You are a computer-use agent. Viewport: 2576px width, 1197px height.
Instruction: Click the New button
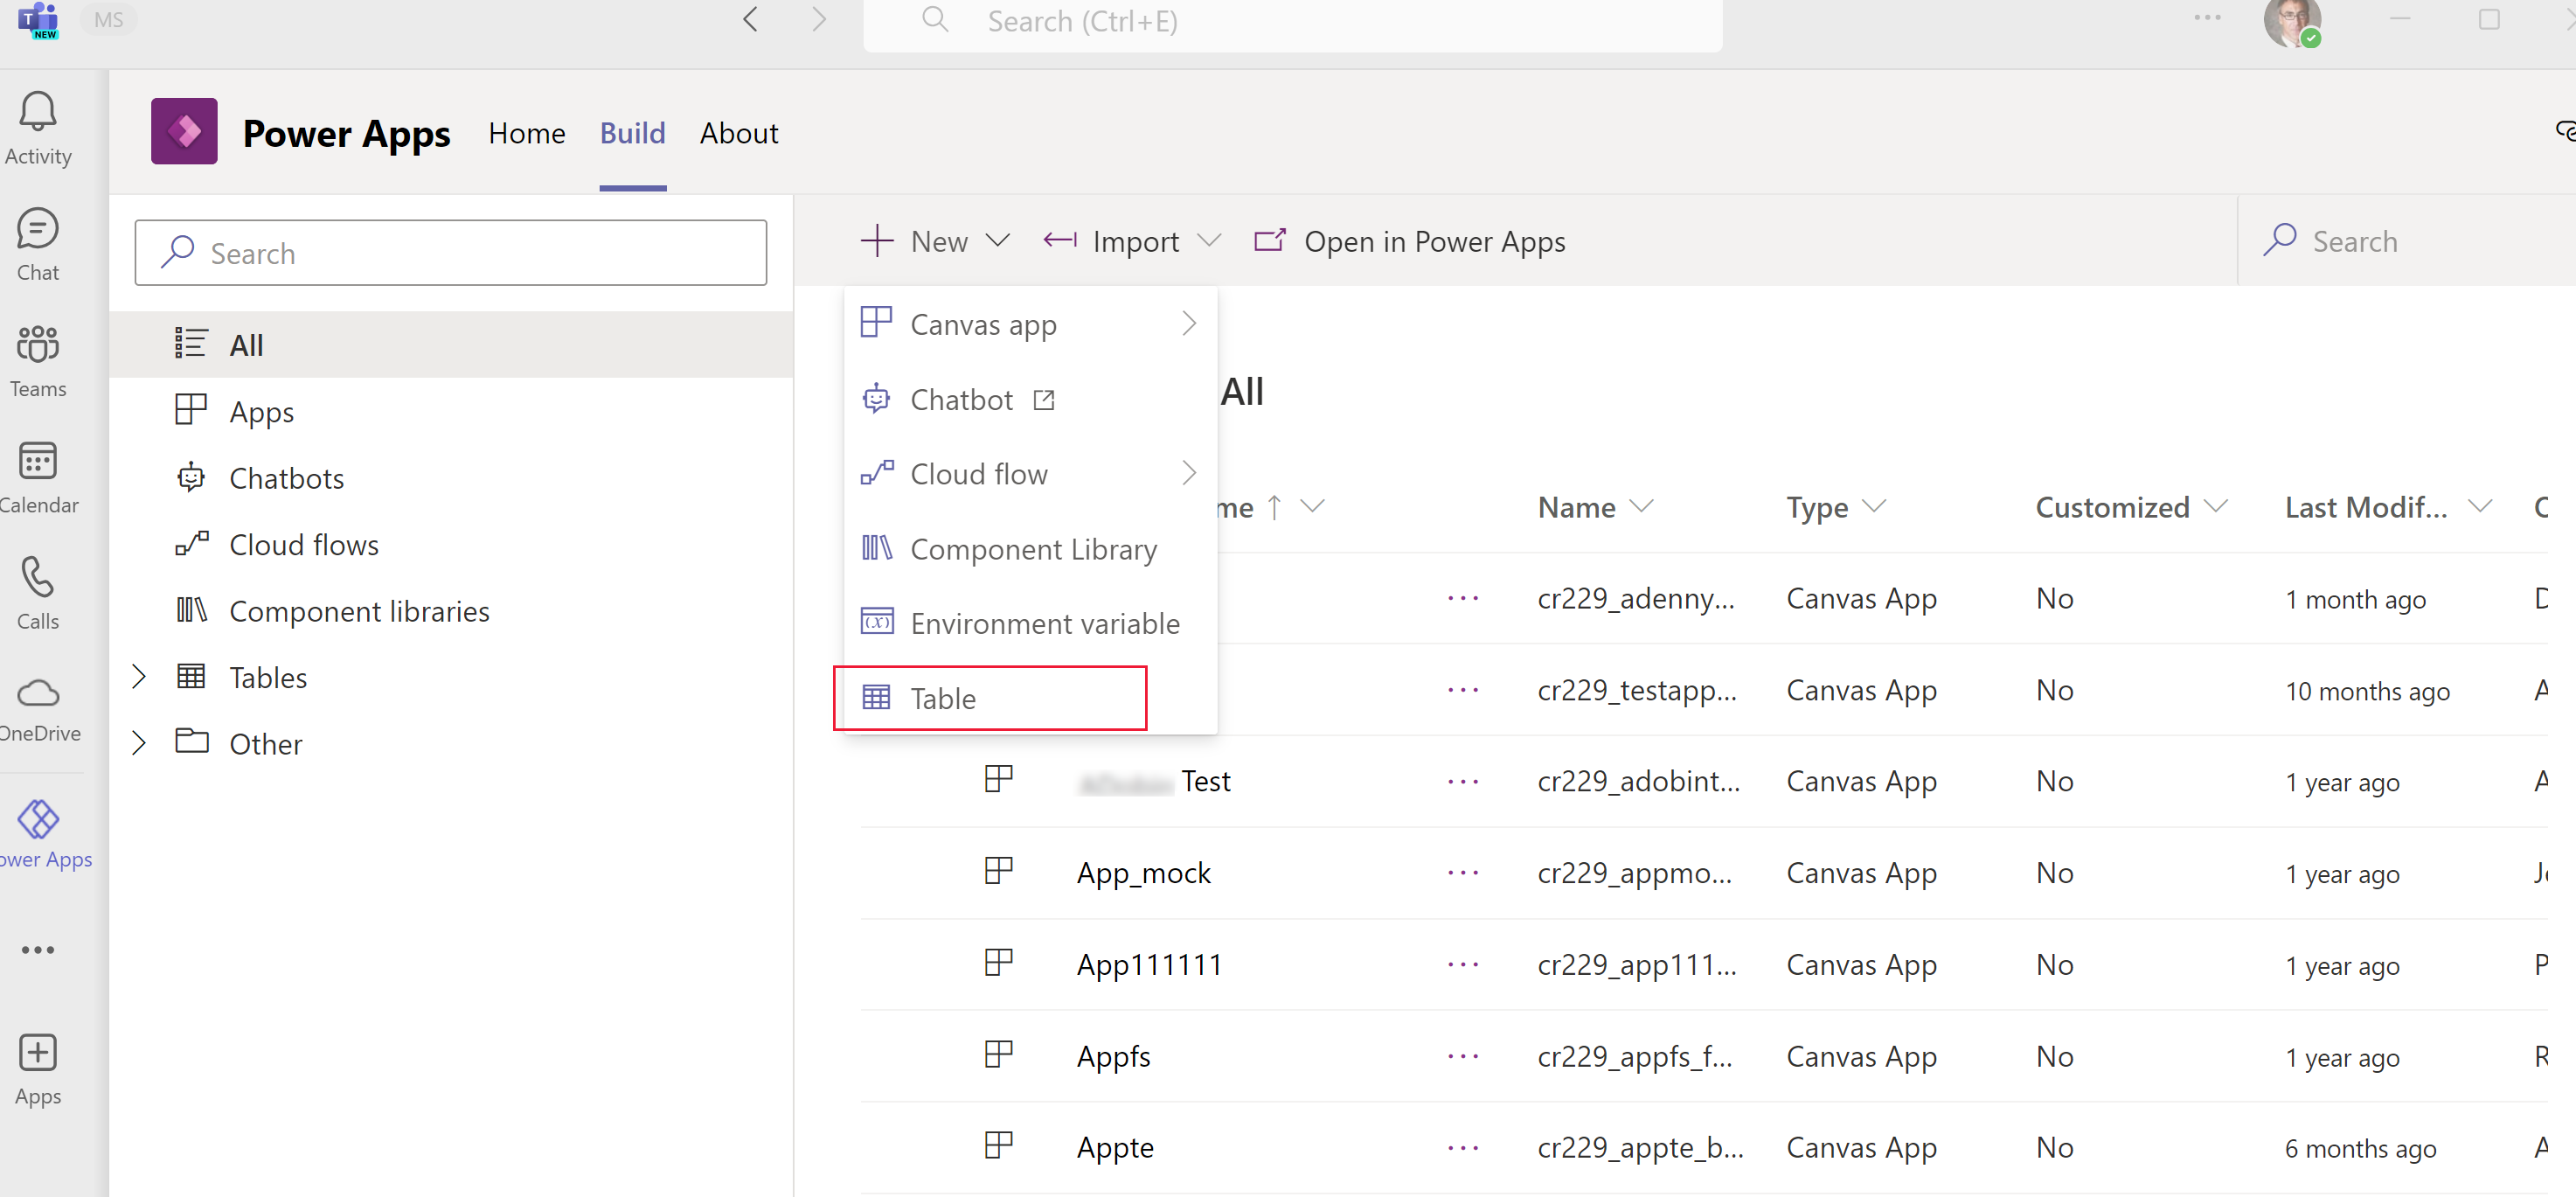pyautogui.click(x=930, y=240)
